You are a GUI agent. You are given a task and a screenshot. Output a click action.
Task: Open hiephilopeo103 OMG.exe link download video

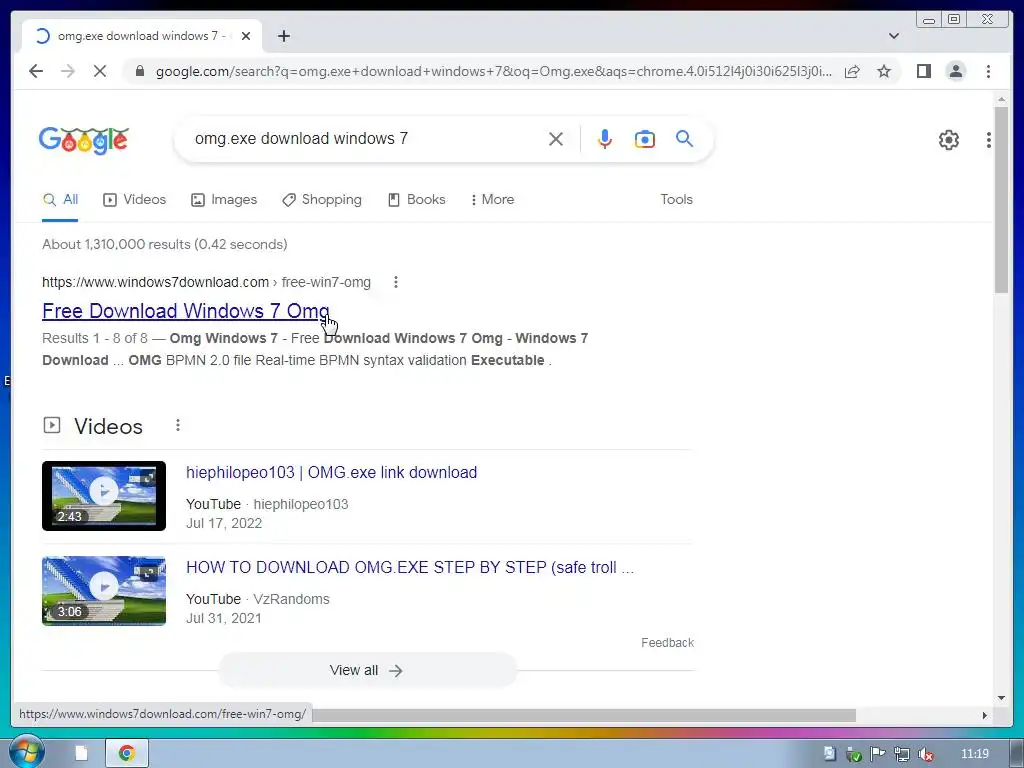(x=331, y=473)
